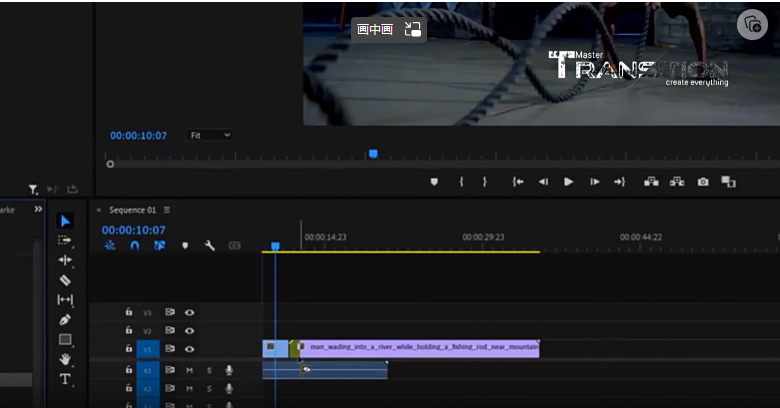Open the Fit zoom level dropdown

coord(210,135)
